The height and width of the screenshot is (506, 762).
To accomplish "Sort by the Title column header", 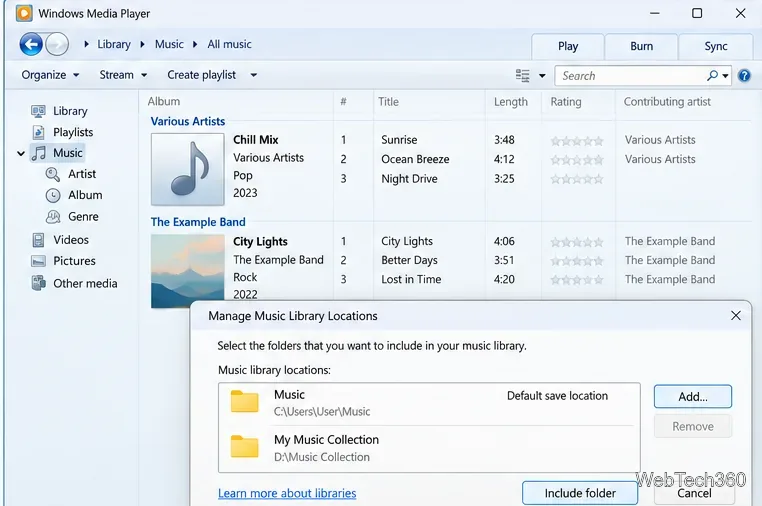I will (388, 102).
